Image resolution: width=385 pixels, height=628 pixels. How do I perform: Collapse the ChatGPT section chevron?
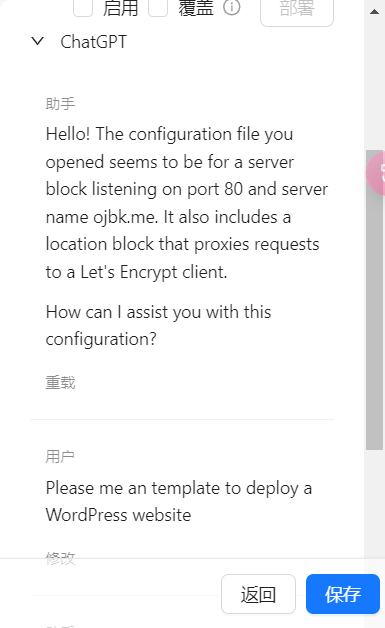coord(38,41)
